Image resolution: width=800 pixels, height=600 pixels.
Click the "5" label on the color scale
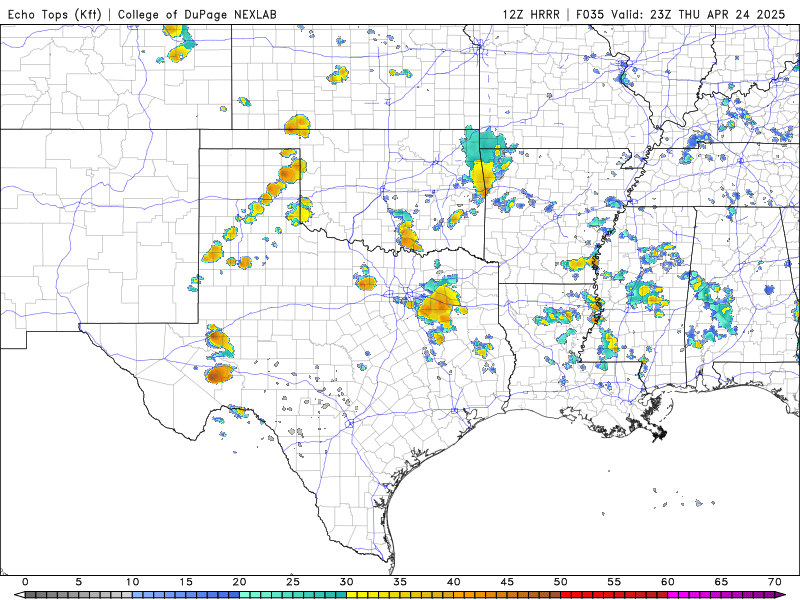point(79,582)
